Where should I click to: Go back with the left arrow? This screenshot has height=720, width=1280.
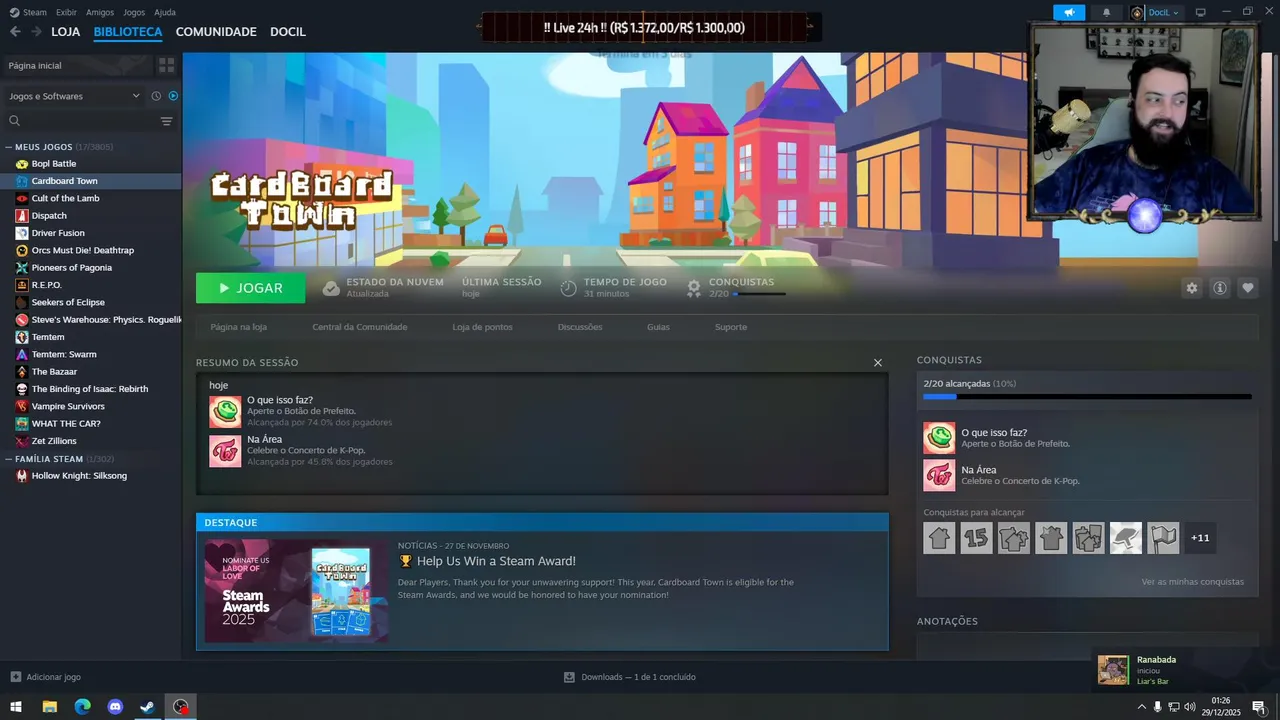pos(15,32)
